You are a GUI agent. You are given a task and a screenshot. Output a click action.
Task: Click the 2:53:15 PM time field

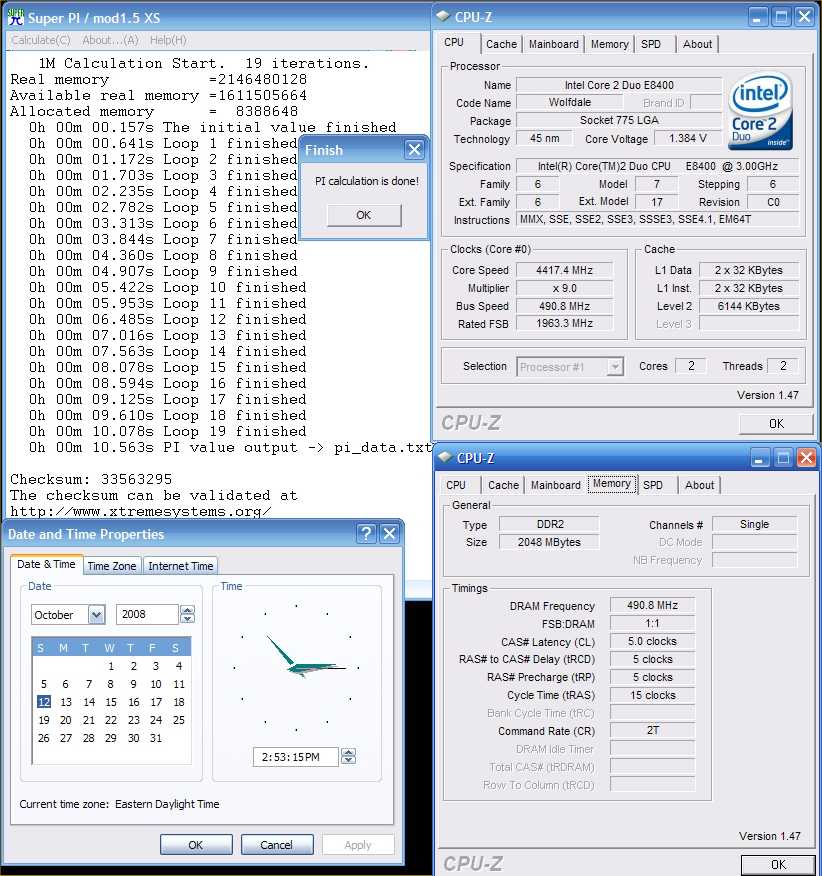[x=296, y=757]
